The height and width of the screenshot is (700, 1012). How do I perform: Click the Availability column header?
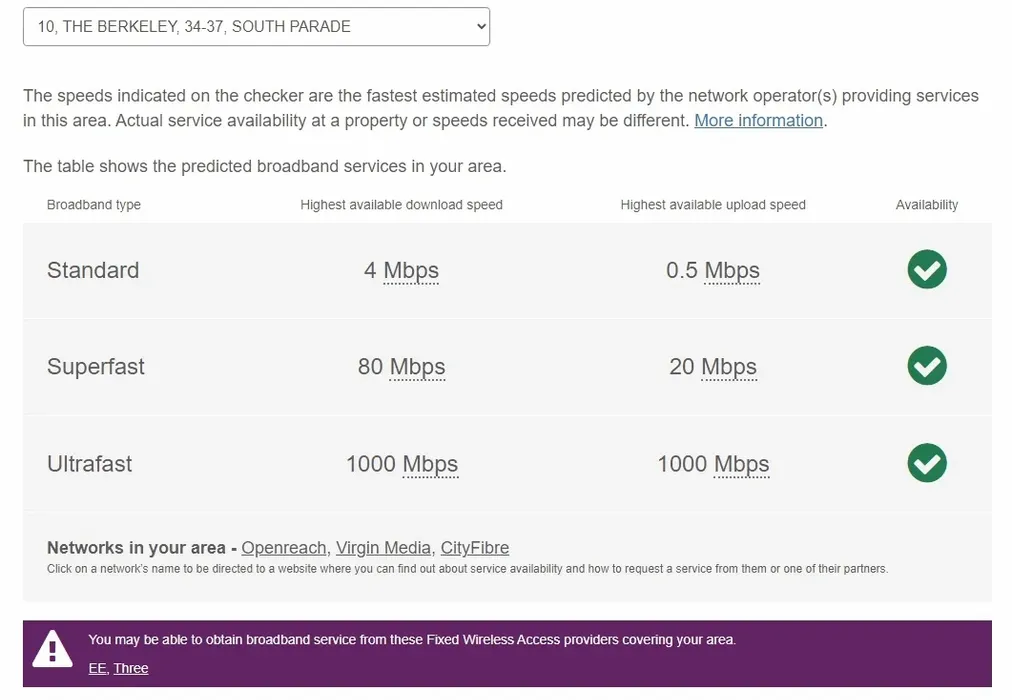click(927, 205)
